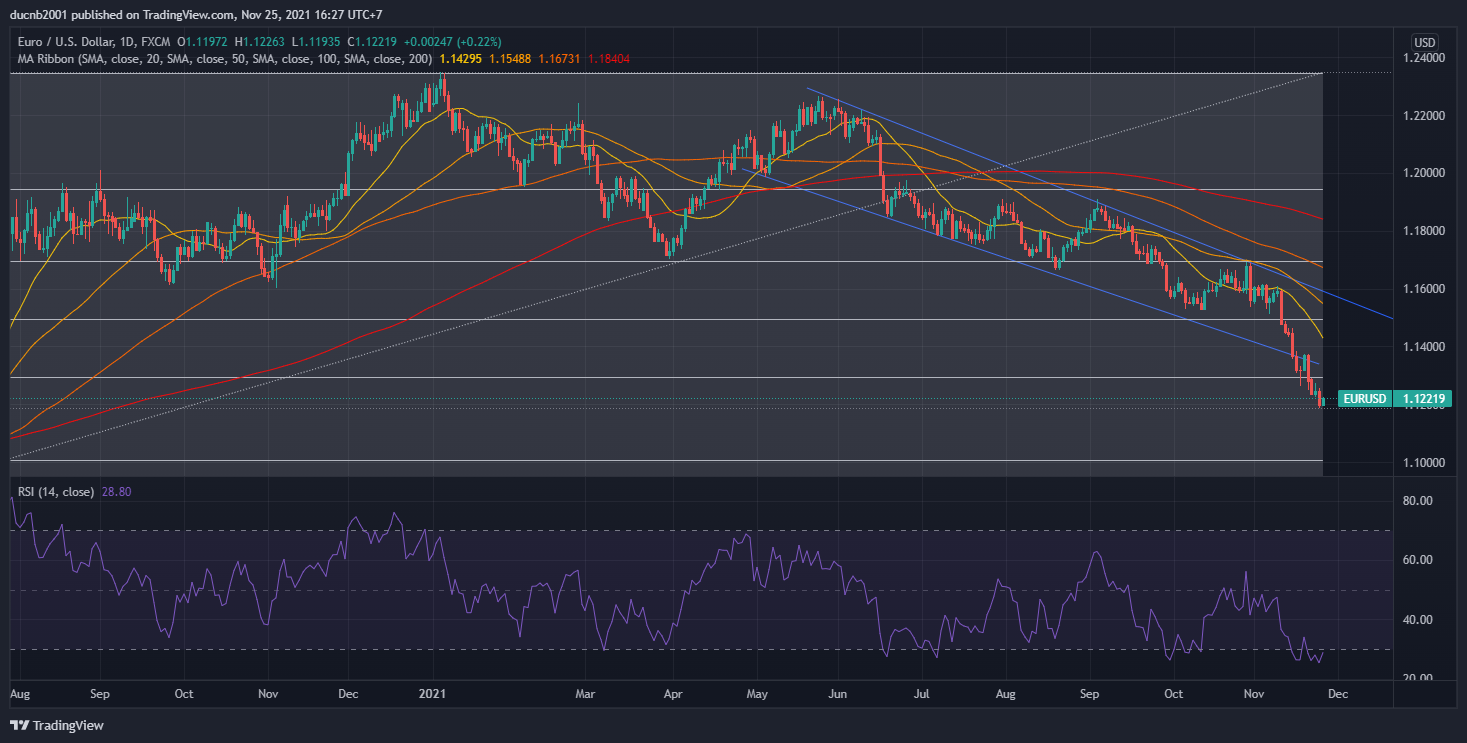The height and width of the screenshot is (743, 1467).
Task: Click the 1.16000 price axis label
Action: [x=1425, y=289]
